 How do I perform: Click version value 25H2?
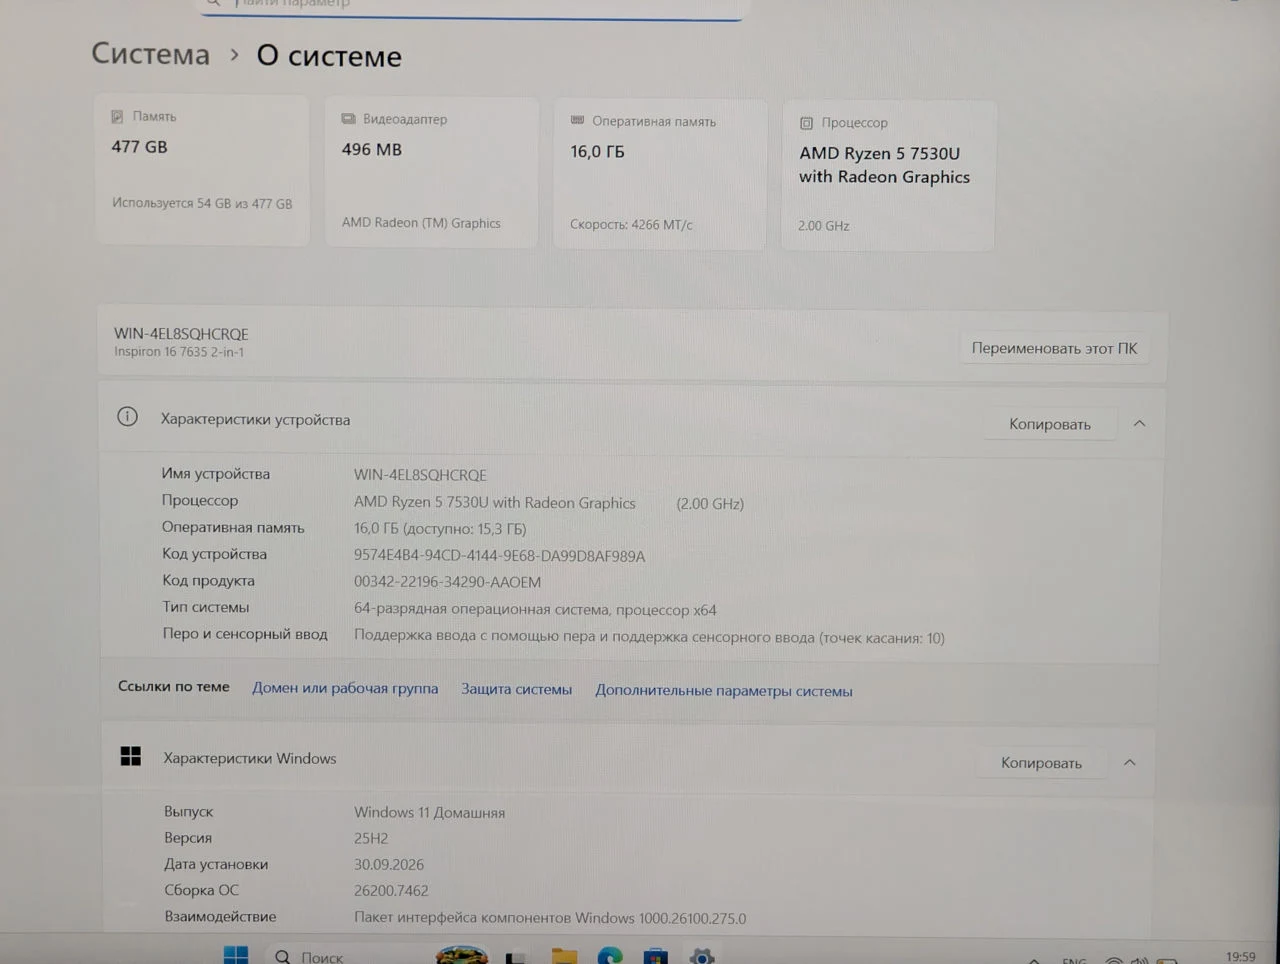tap(371, 839)
